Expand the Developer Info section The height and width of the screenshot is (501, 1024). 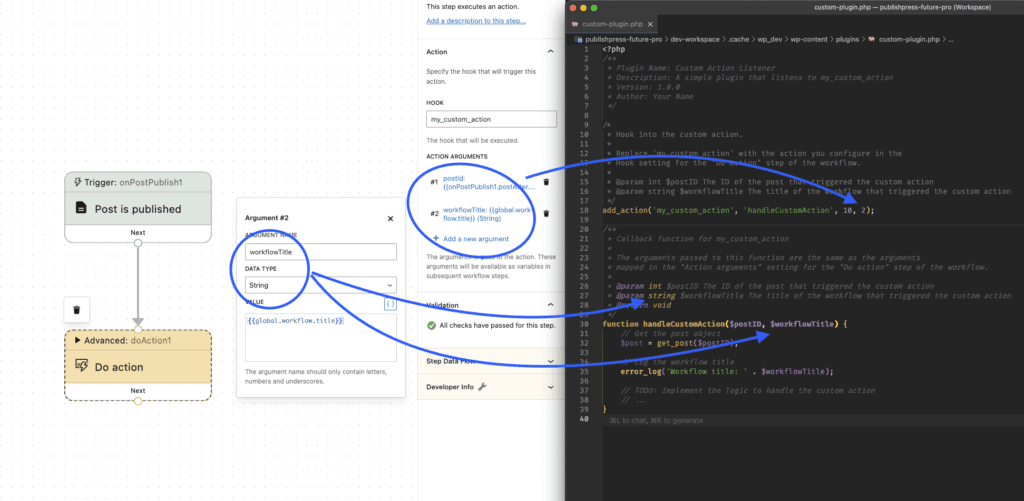click(549, 386)
